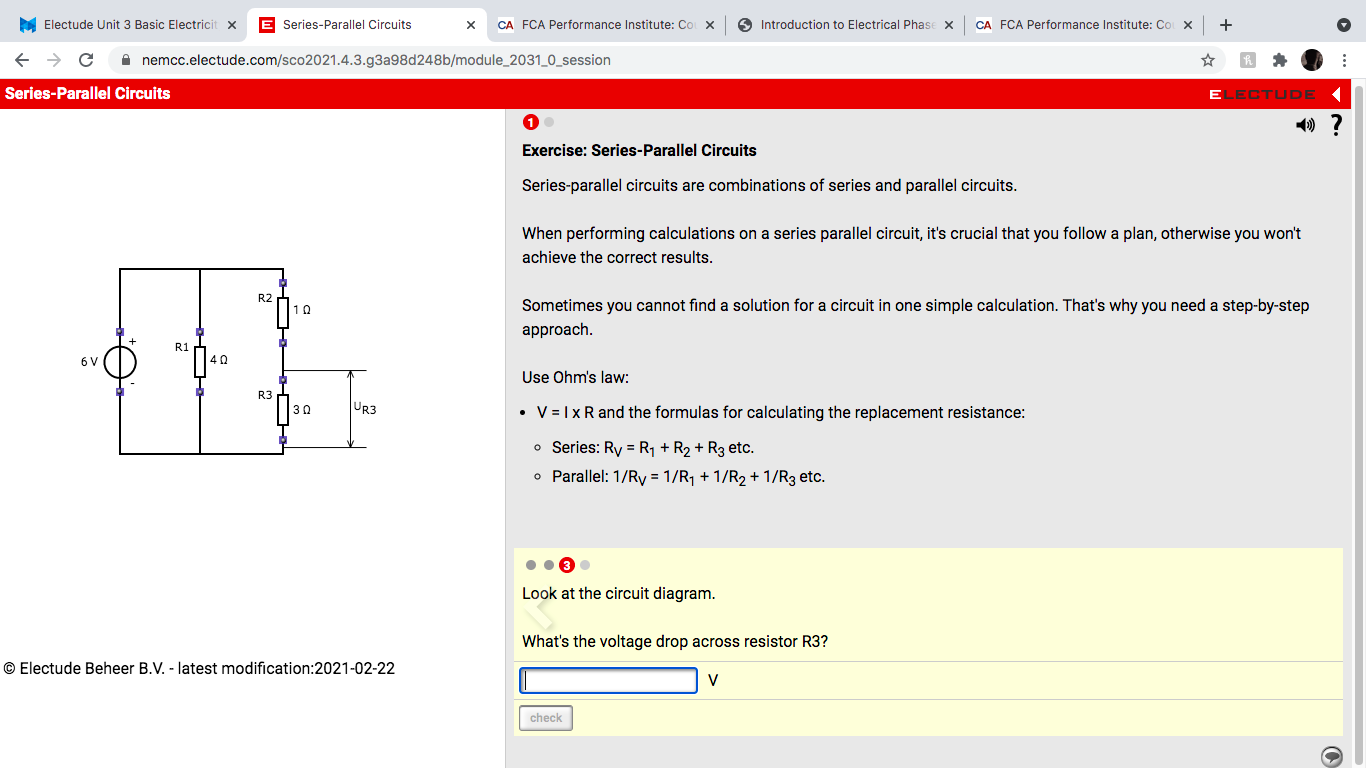Switch to the first FCA Performance Institute tab
1366x768 pixels.
click(605, 25)
